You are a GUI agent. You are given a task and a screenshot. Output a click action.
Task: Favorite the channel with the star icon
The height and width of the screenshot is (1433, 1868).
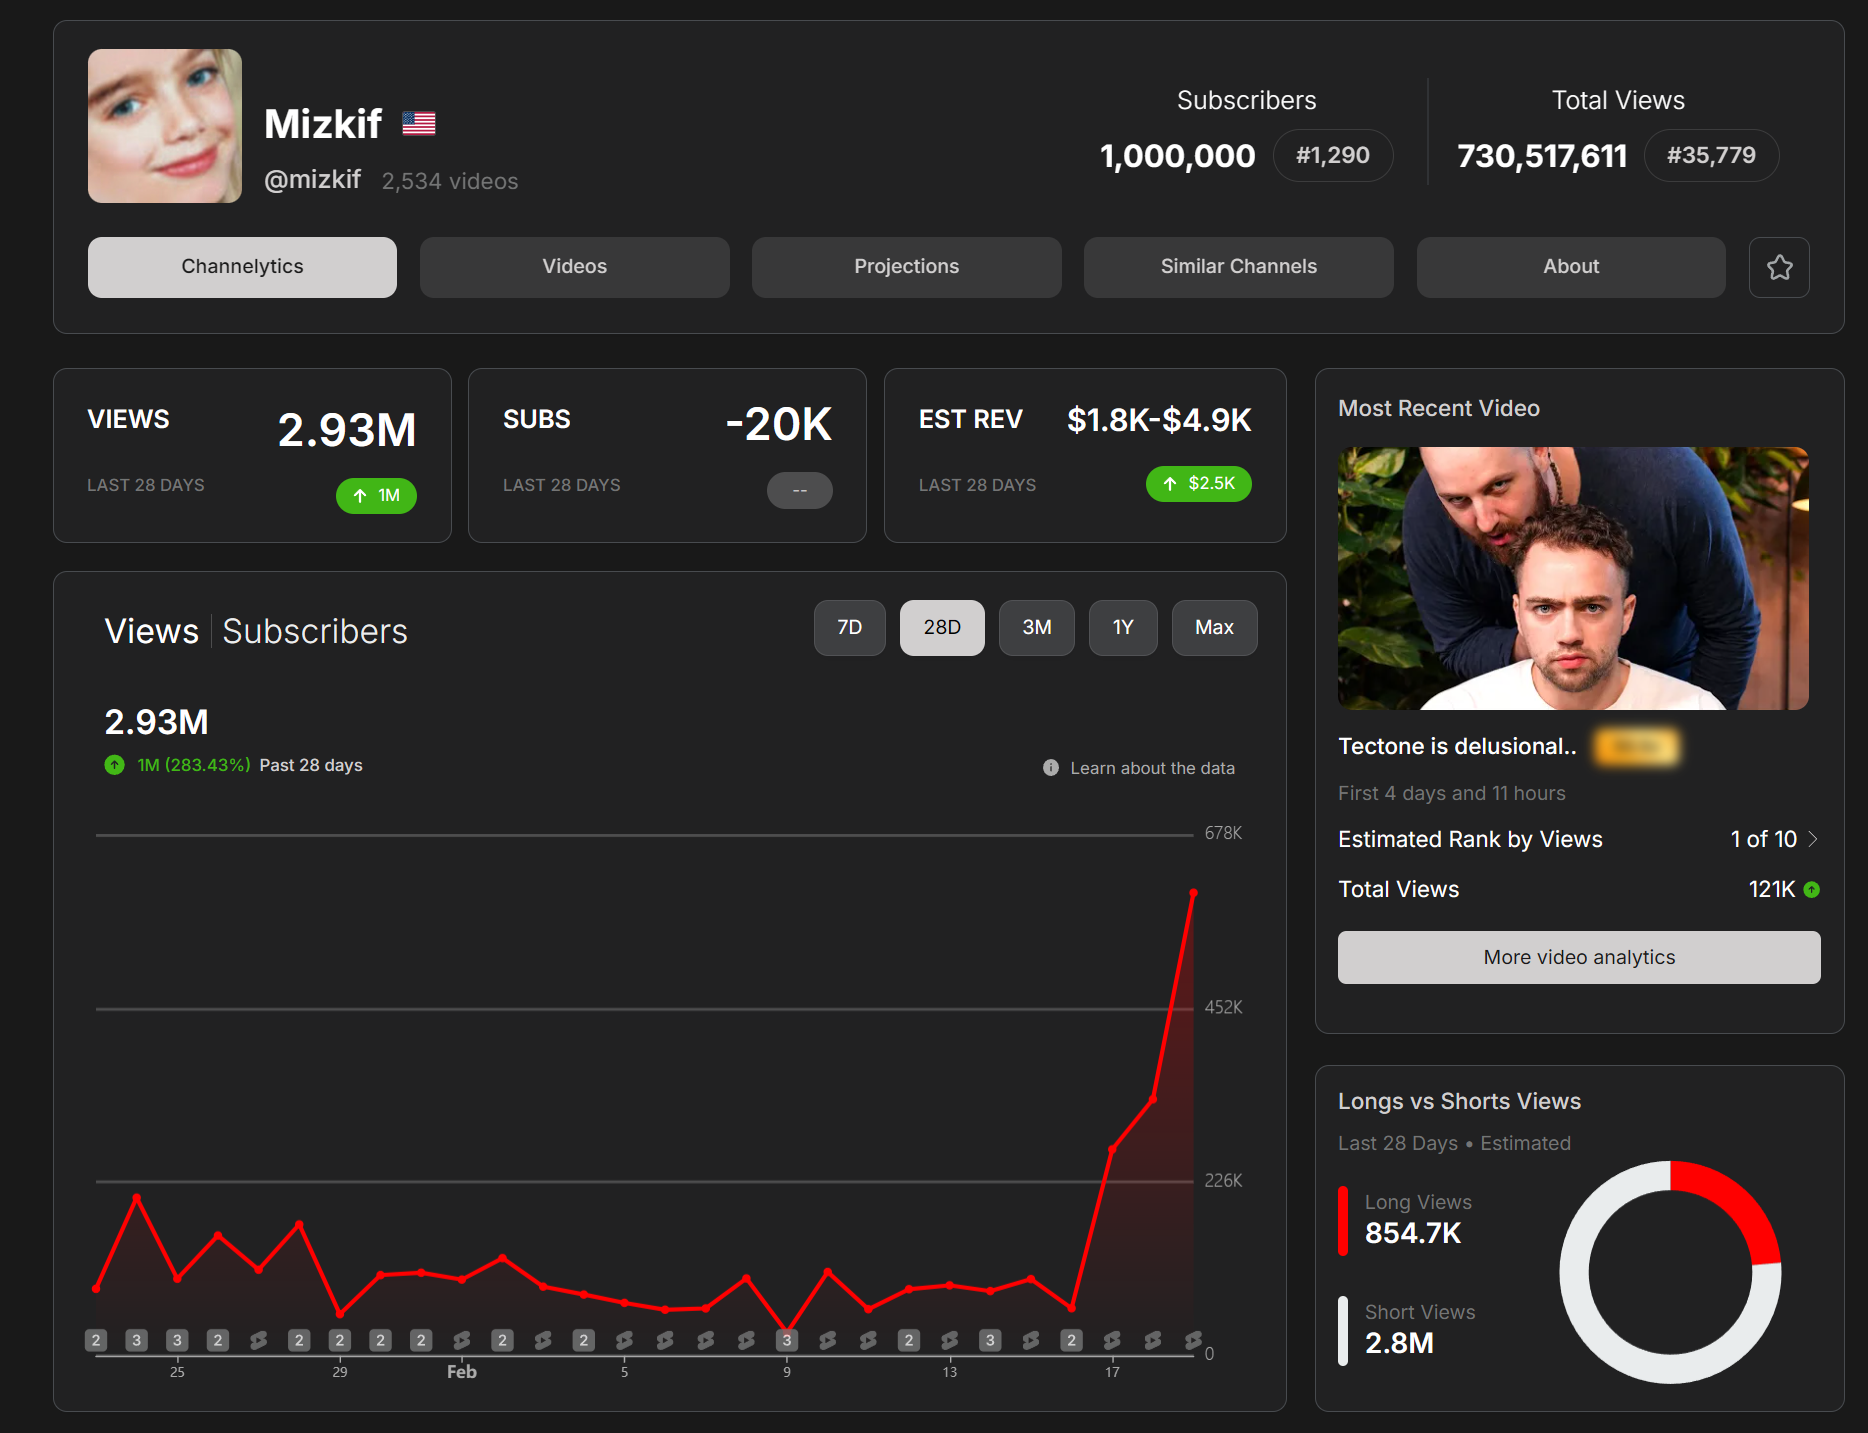pyautogui.click(x=1779, y=267)
